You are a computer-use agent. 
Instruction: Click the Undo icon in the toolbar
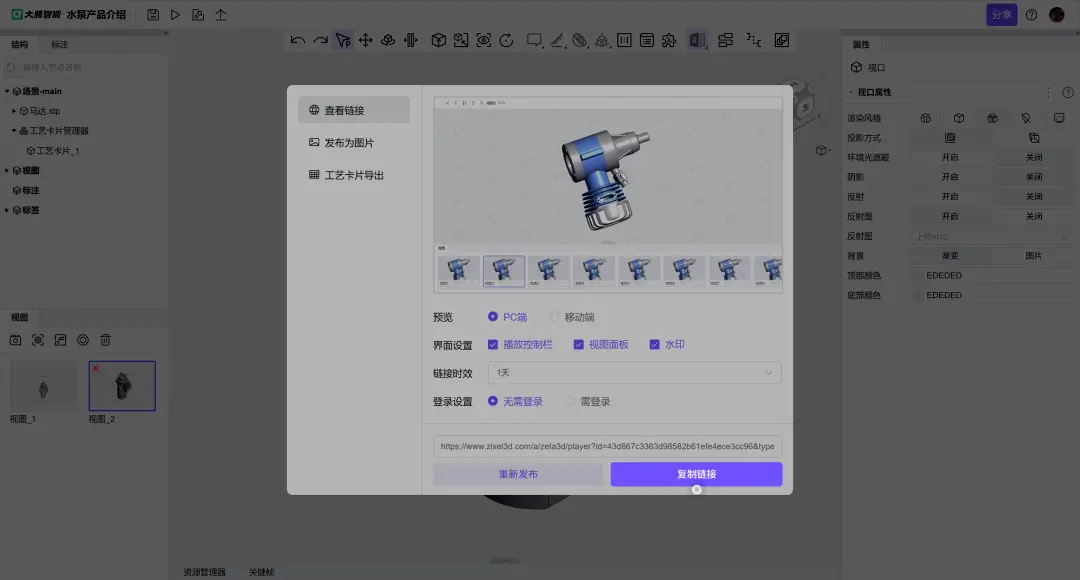click(x=297, y=40)
